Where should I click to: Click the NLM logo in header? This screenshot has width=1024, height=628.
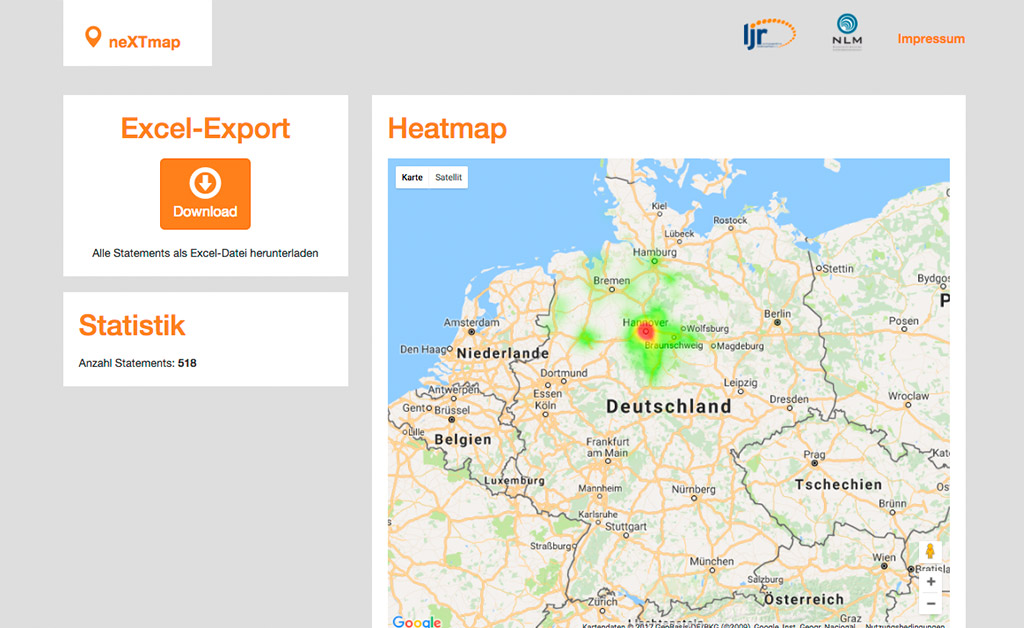pos(846,32)
